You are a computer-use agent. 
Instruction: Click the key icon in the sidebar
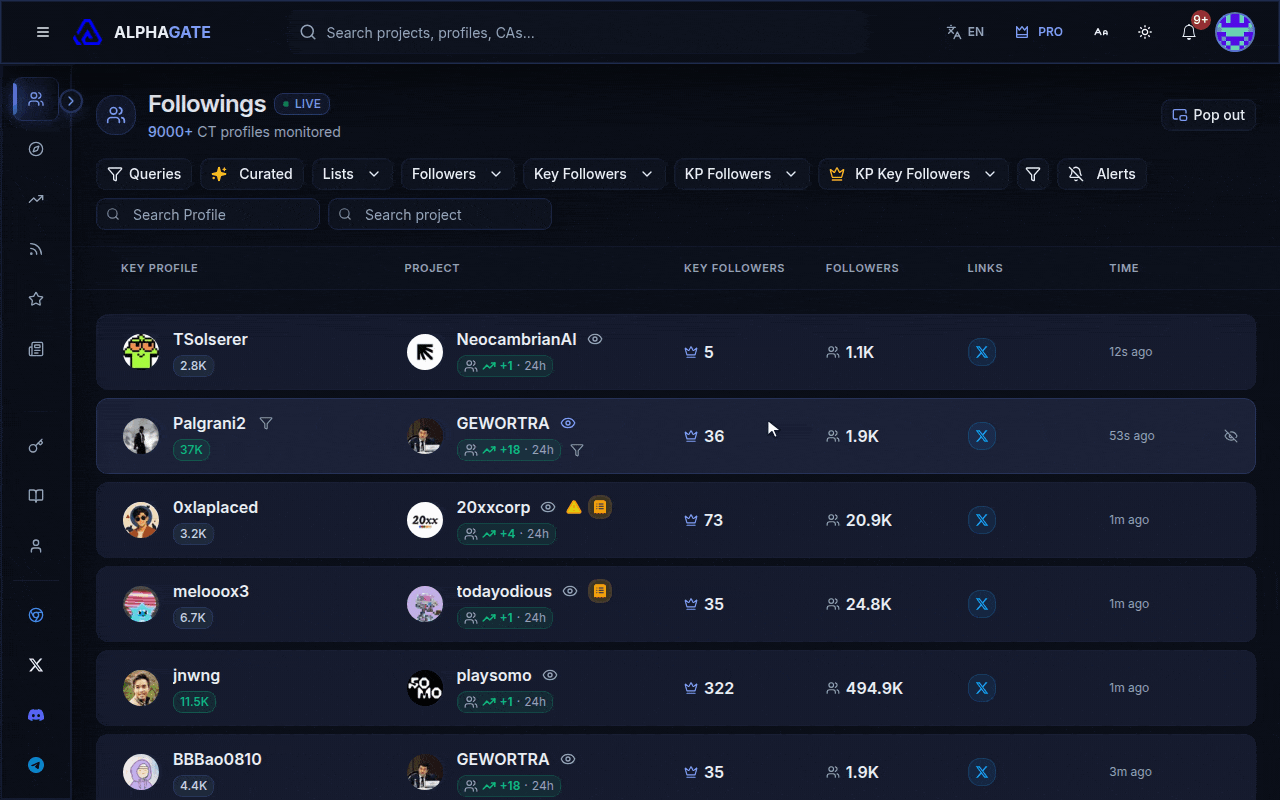(36, 446)
